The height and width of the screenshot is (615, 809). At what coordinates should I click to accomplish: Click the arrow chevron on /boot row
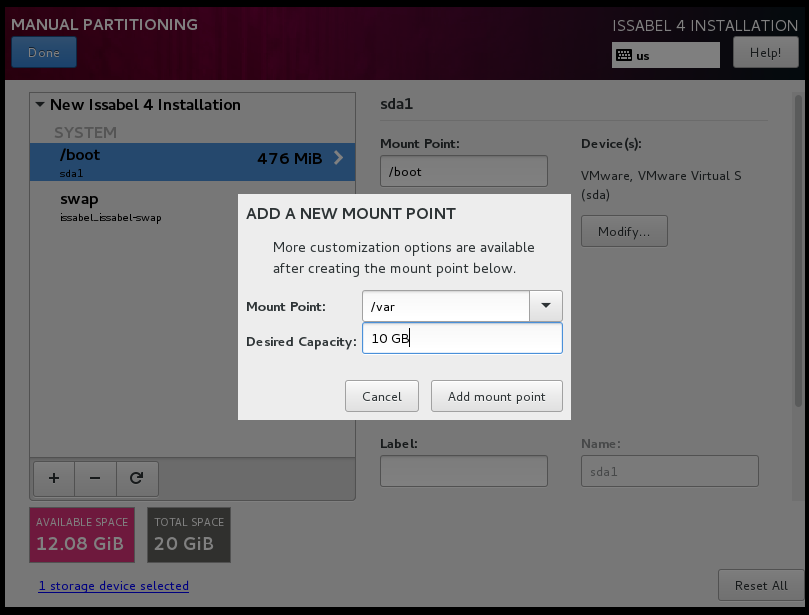(x=338, y=158)
